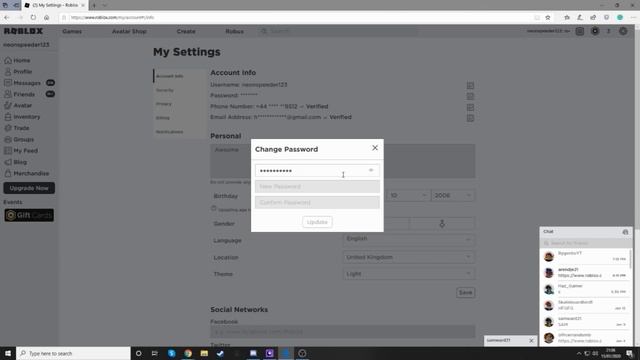
Task: Click the Confirm Password input field
Action: [317, 202]
